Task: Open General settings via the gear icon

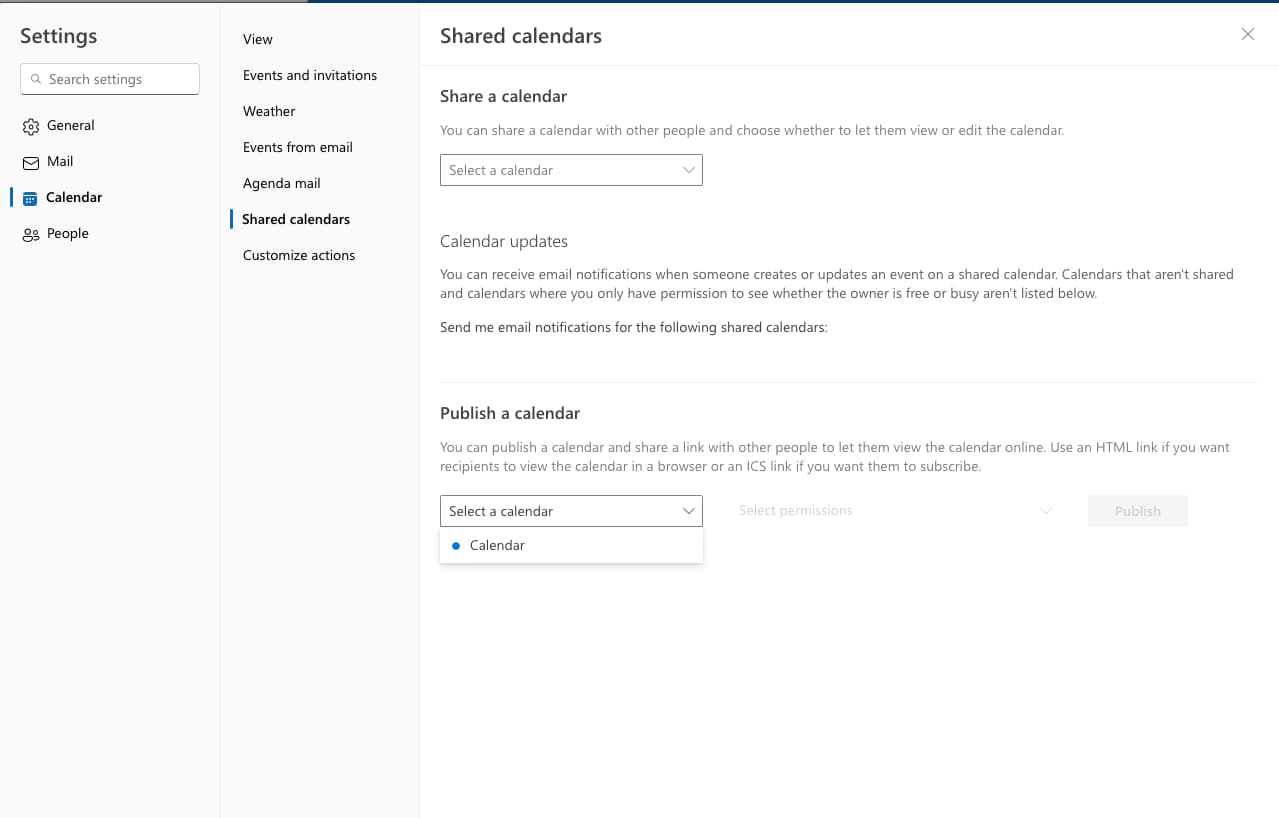Action: pos(31,125)
